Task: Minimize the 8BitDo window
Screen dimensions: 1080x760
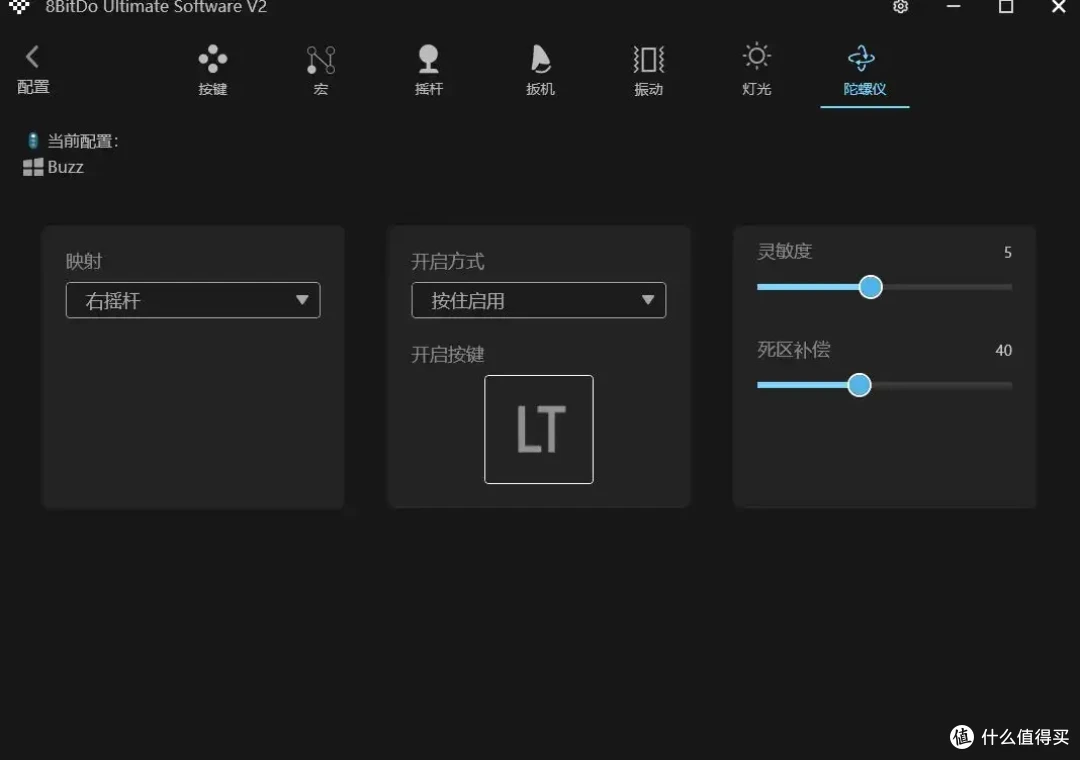Action: pos(953,7)
